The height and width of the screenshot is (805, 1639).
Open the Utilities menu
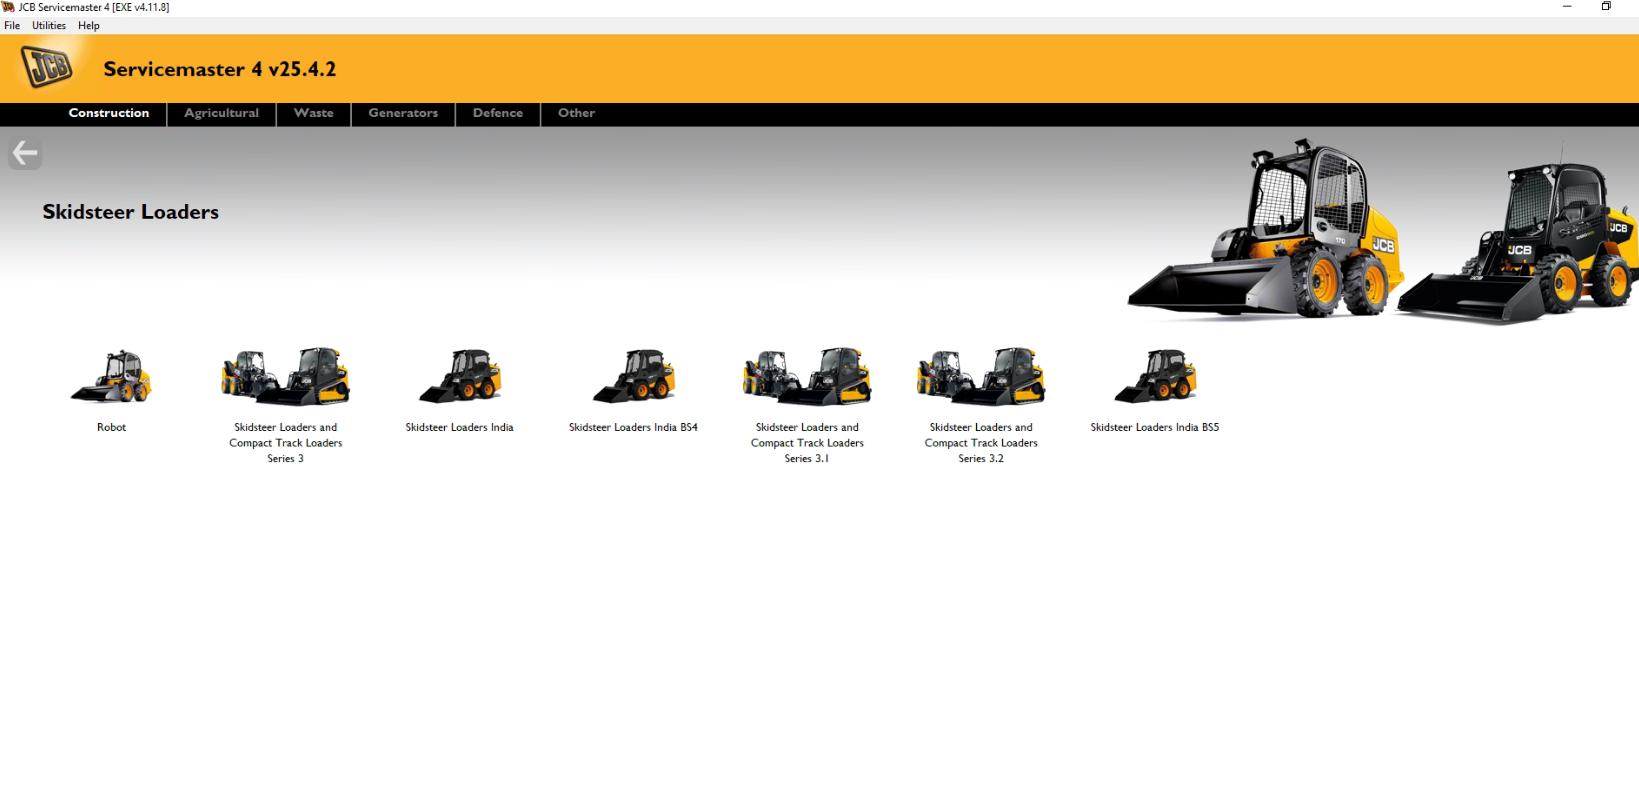tap(49, 26)
